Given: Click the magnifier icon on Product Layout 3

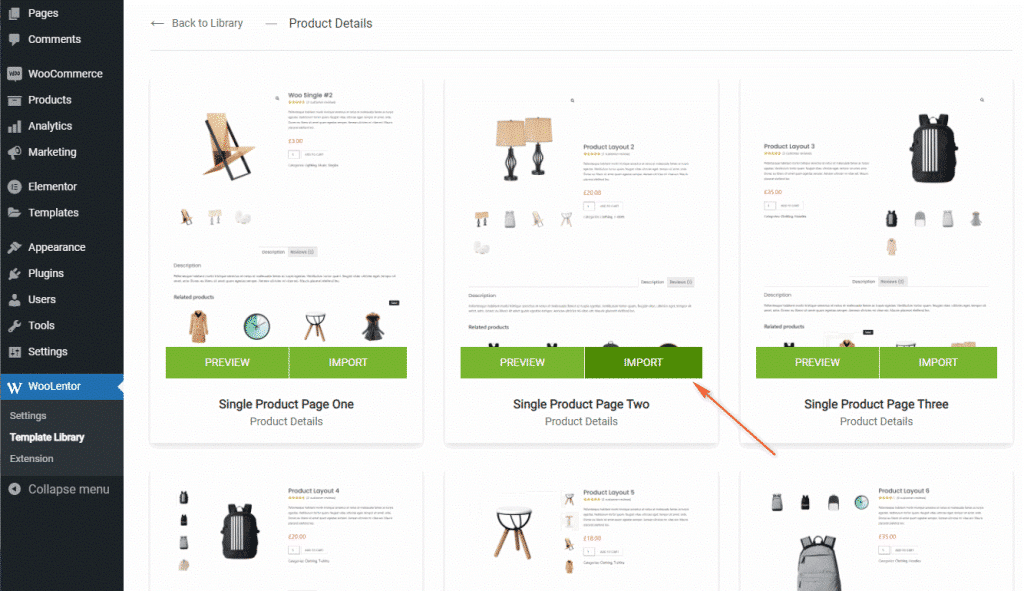Looking at the screenshot, I should (981, 100).
